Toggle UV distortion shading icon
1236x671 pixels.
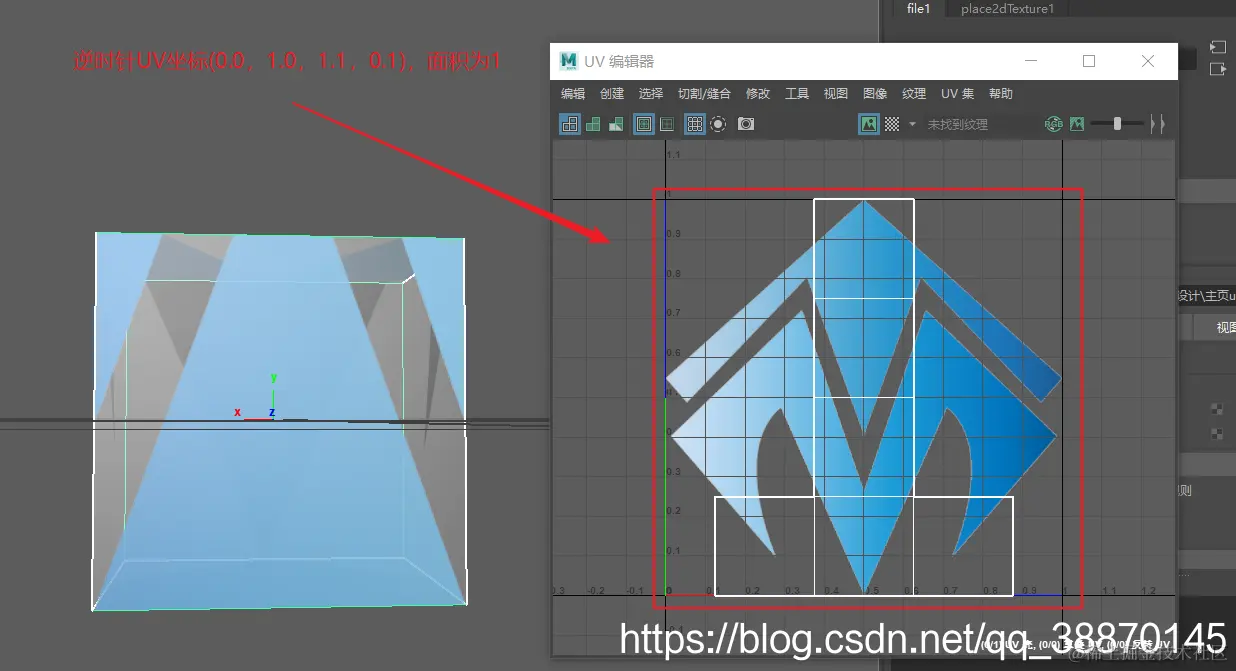pos(616,124)
